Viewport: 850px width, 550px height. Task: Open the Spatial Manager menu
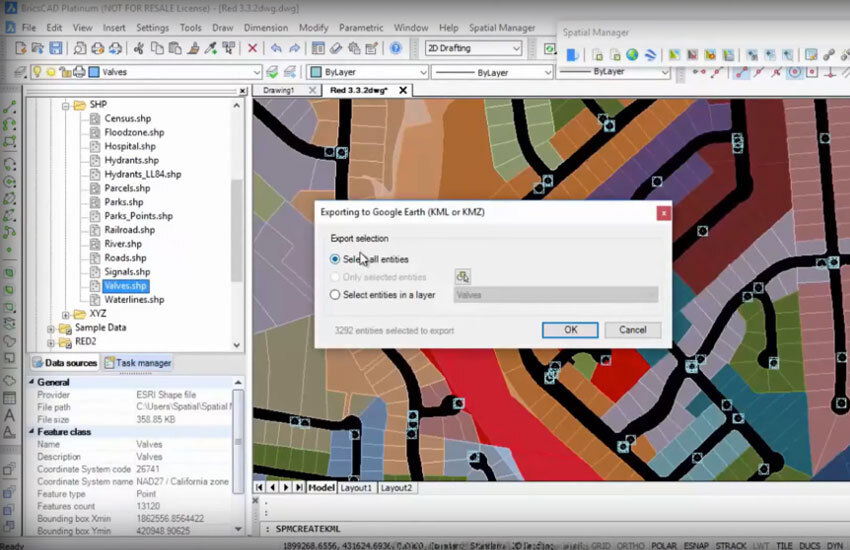pyautogui.click(x=501, y=28)
